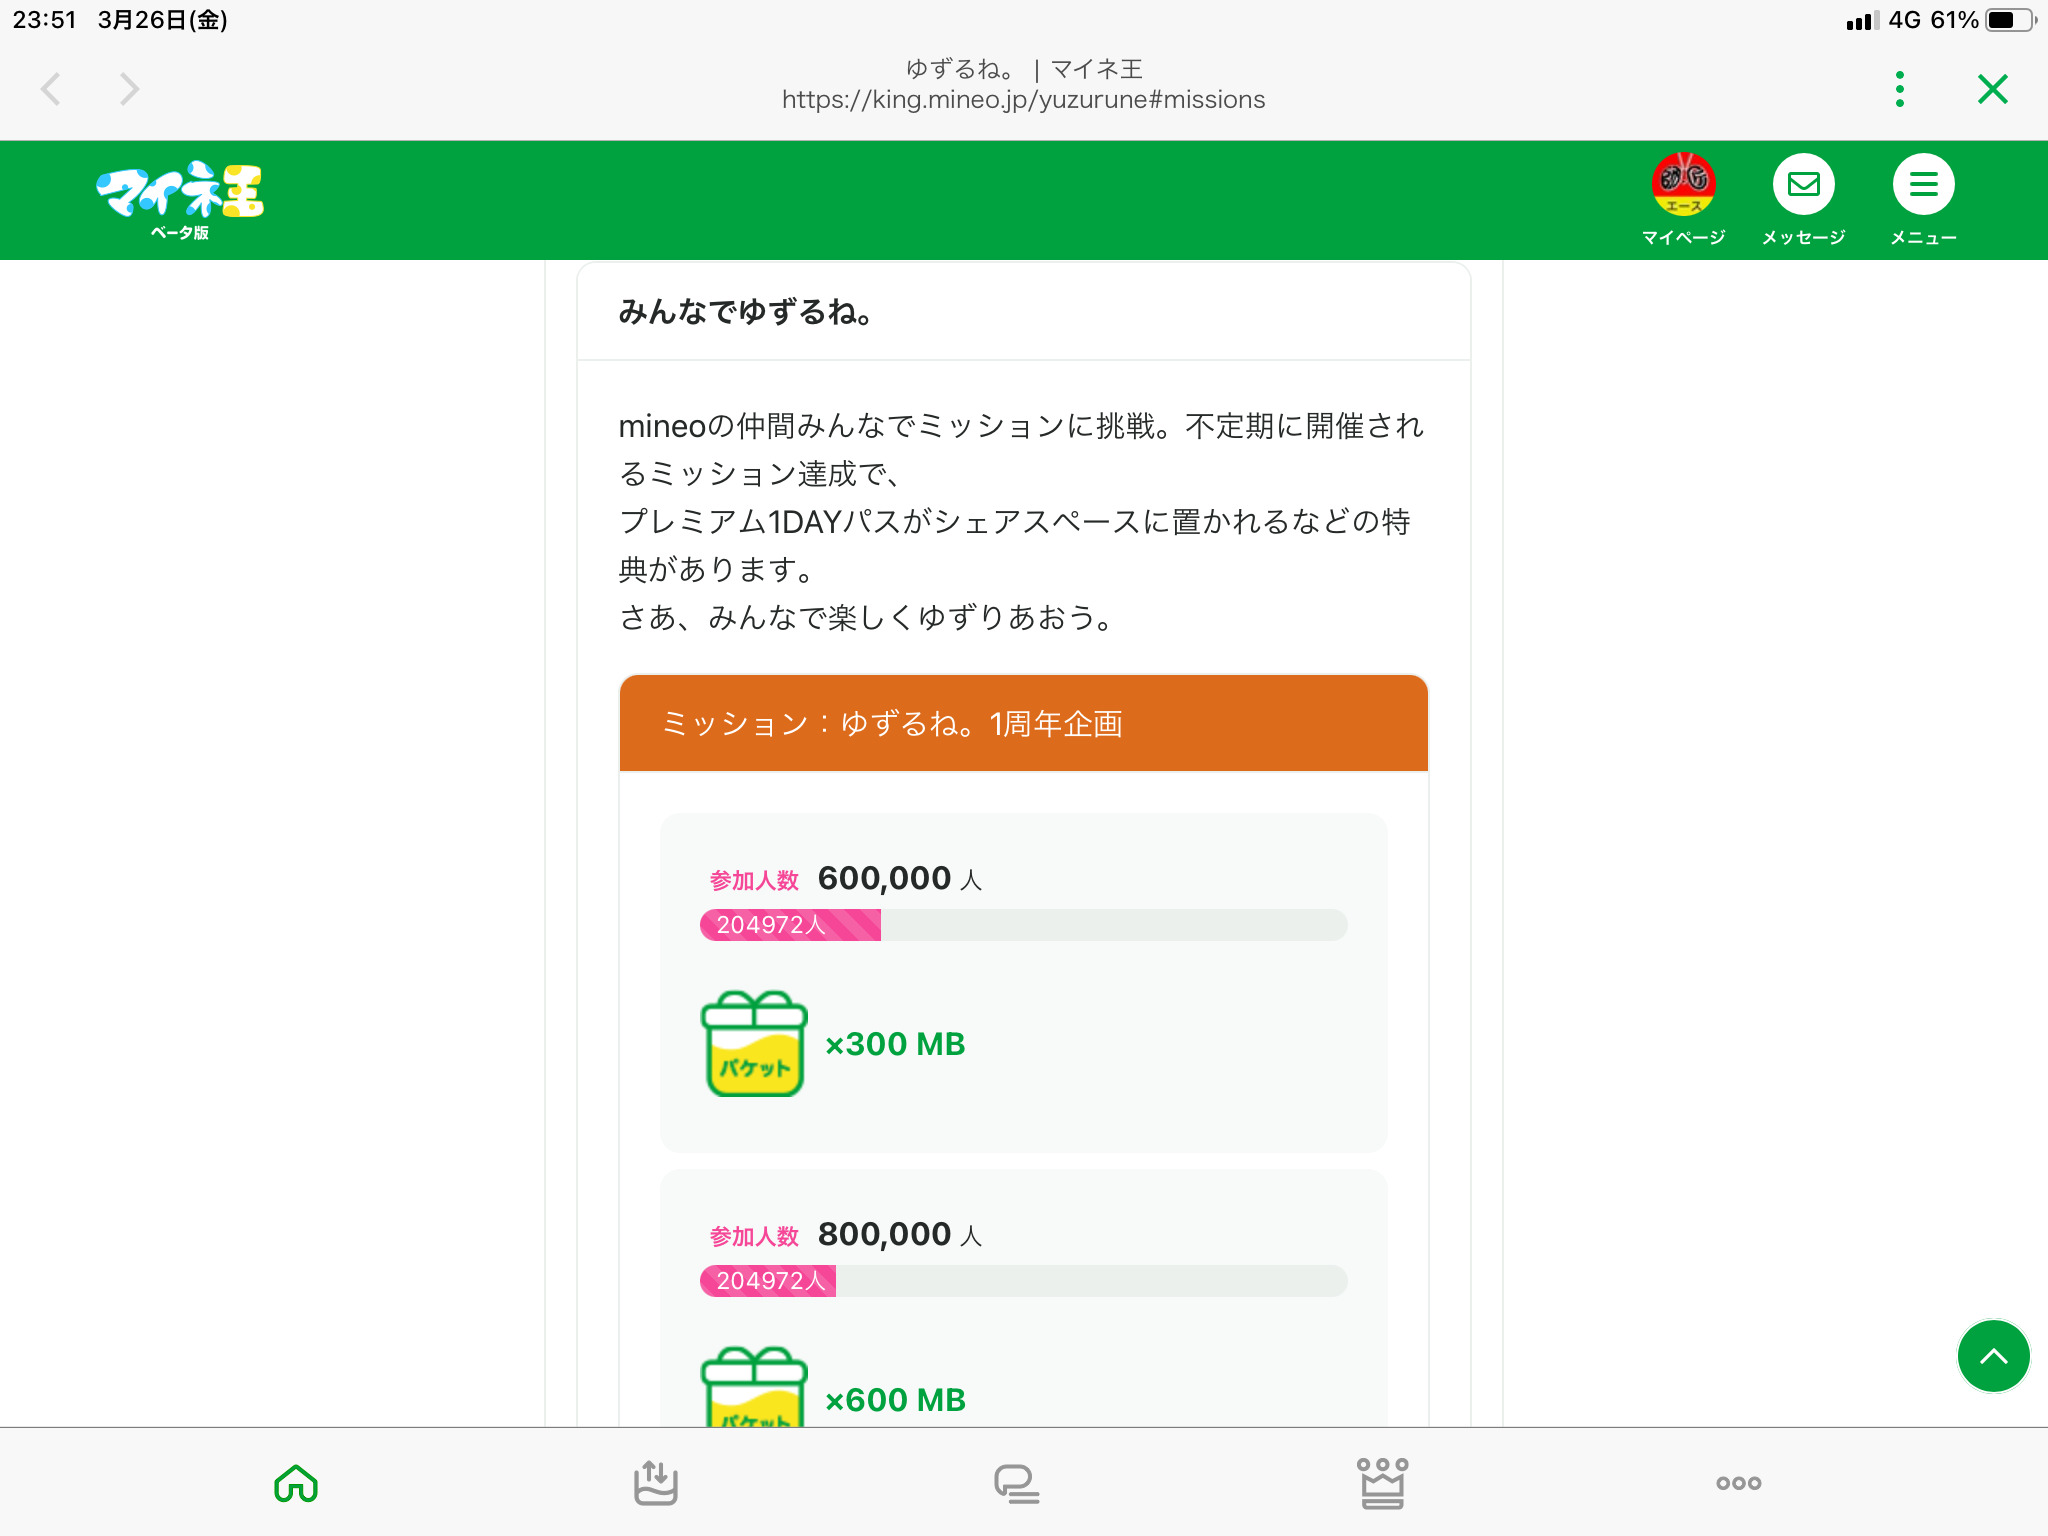Tap the ×600 MB reward label
This screenshot has width=2048, height=1536.
click(x=895, y=1400)
